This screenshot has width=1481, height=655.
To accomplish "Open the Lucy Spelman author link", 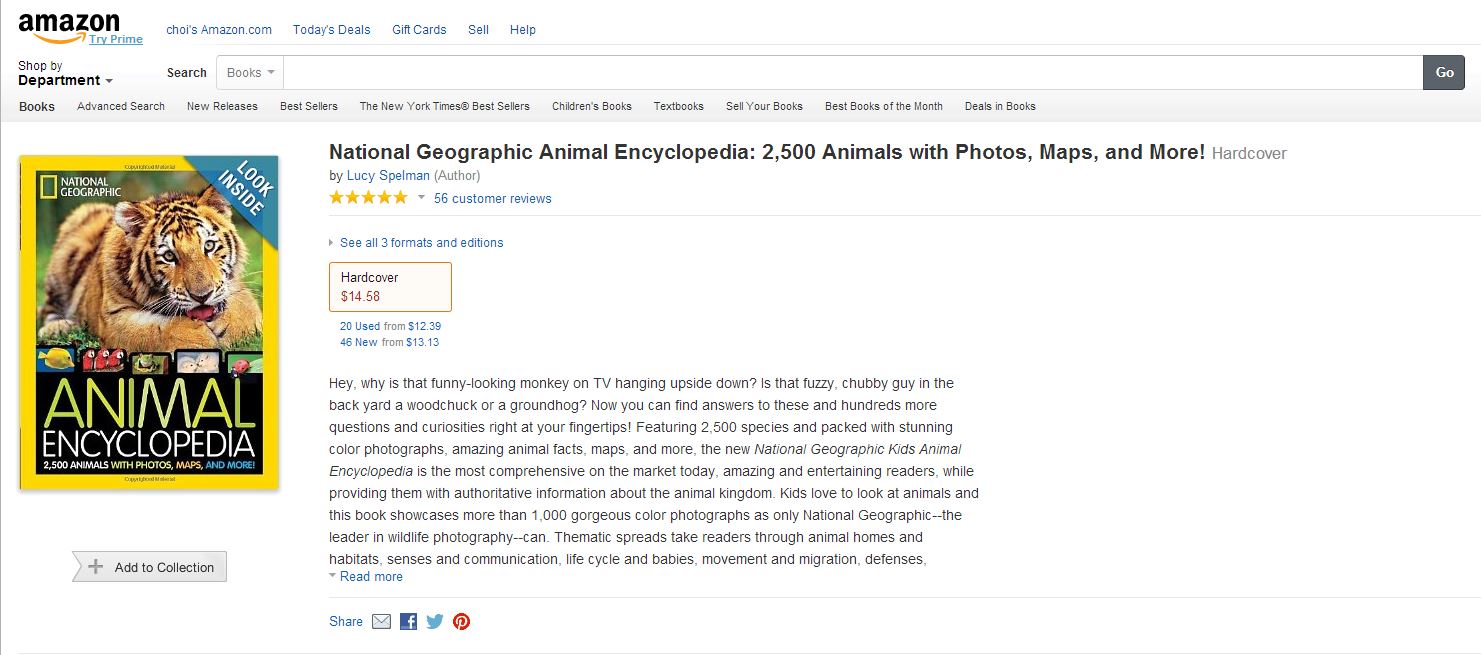I will point(388,176).
